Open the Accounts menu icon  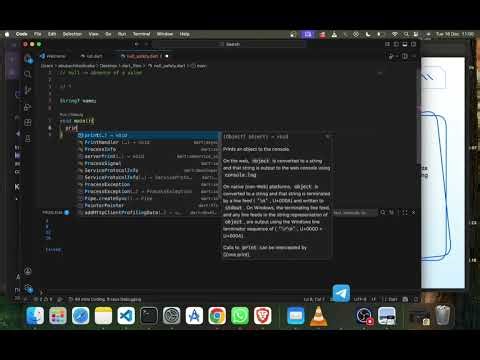tap(28, 271)
